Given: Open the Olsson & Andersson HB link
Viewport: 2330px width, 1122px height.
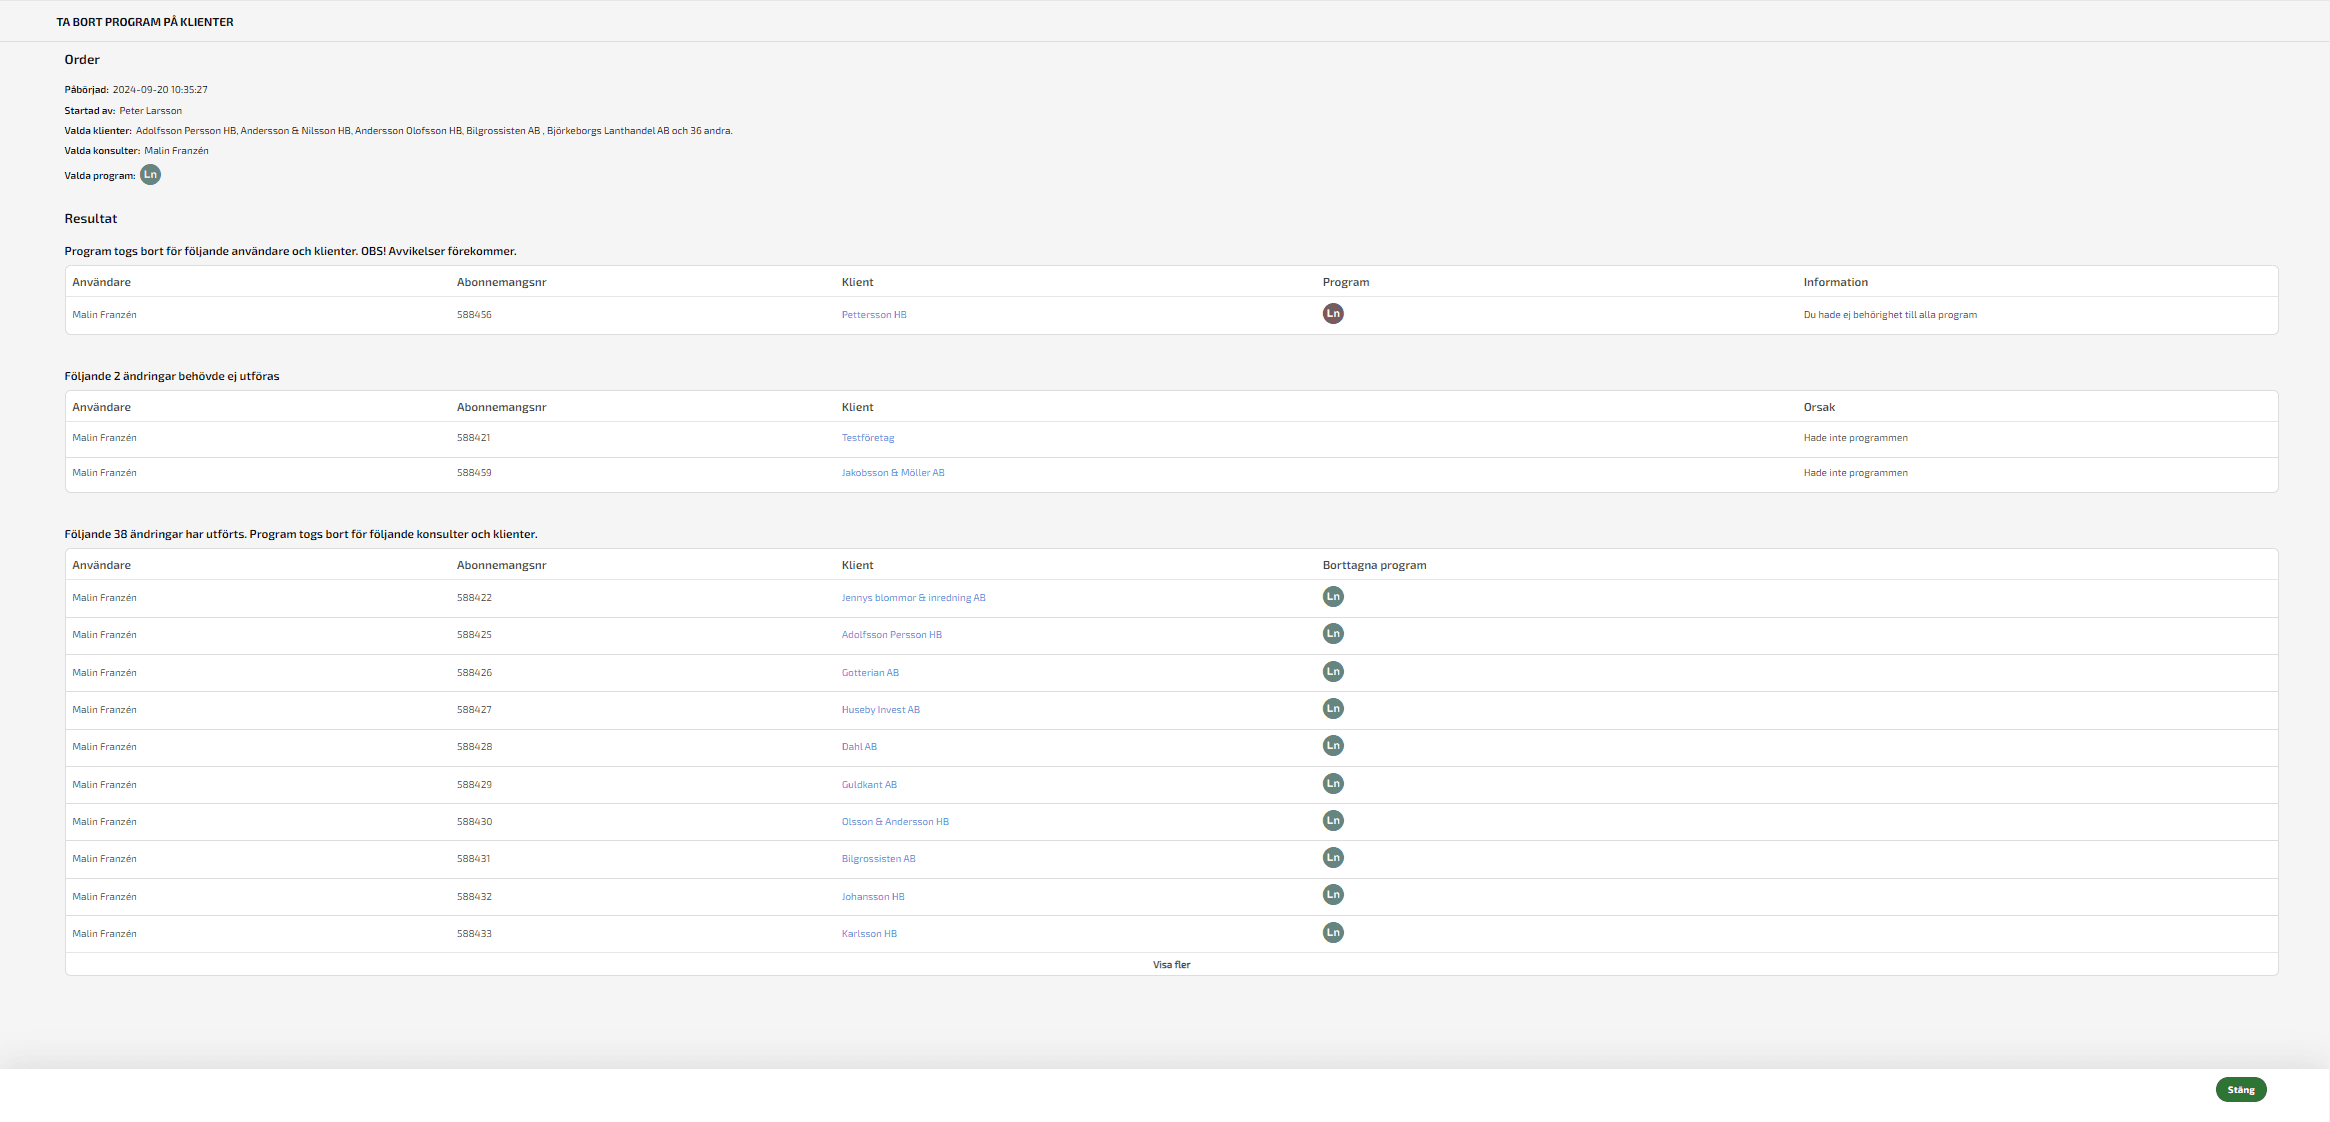Looking at the screenshot, I should click(x=895, y=822).
